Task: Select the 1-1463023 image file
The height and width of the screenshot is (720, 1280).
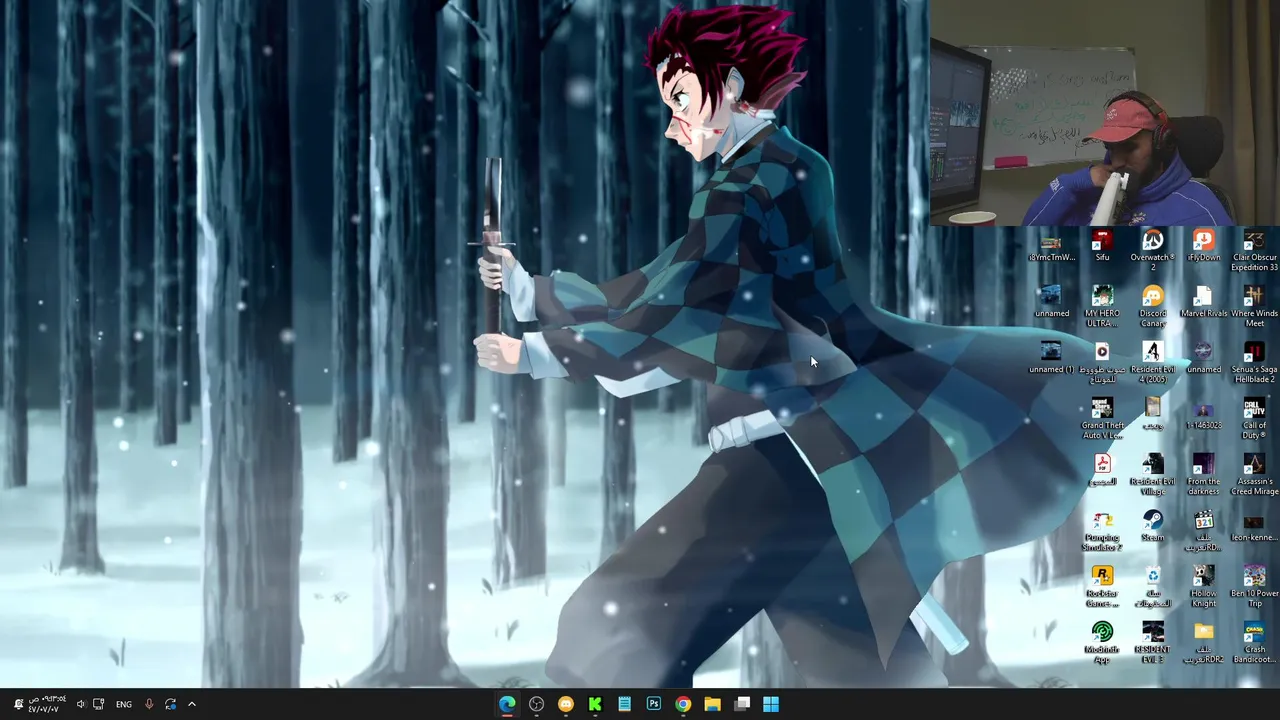Action: (1203, 415)
